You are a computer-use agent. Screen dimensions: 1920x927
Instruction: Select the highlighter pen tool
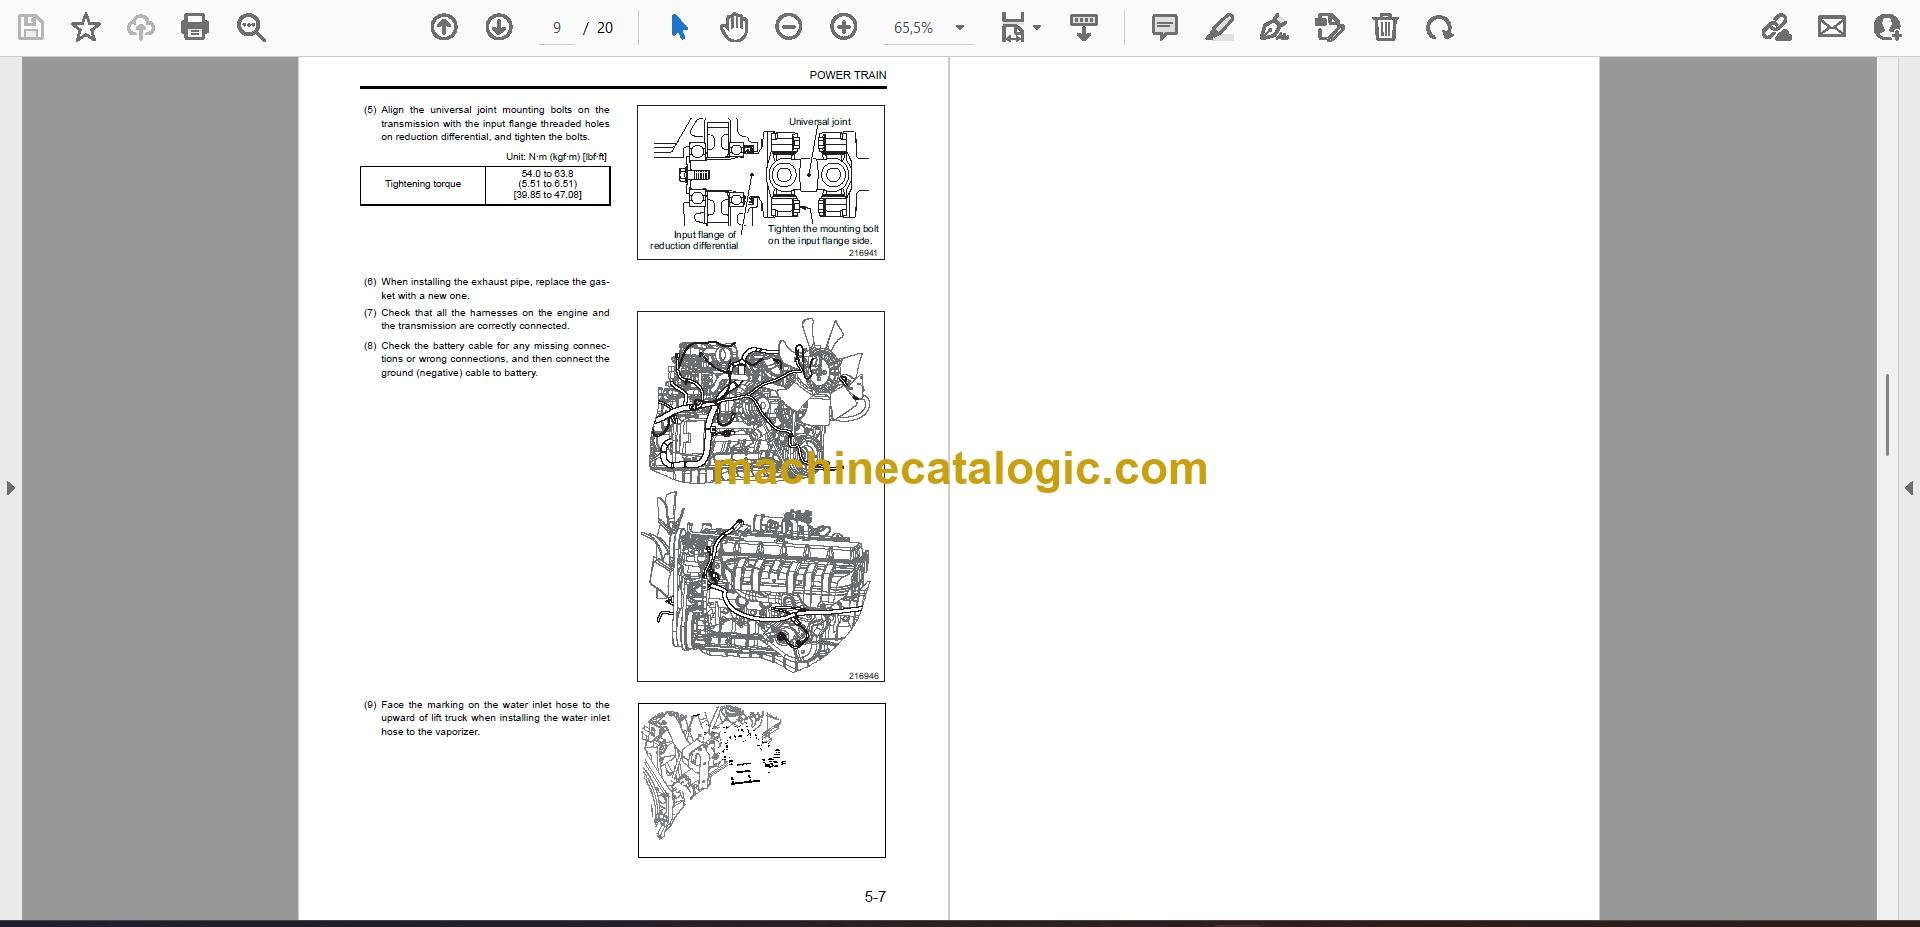pos(1219,27)
